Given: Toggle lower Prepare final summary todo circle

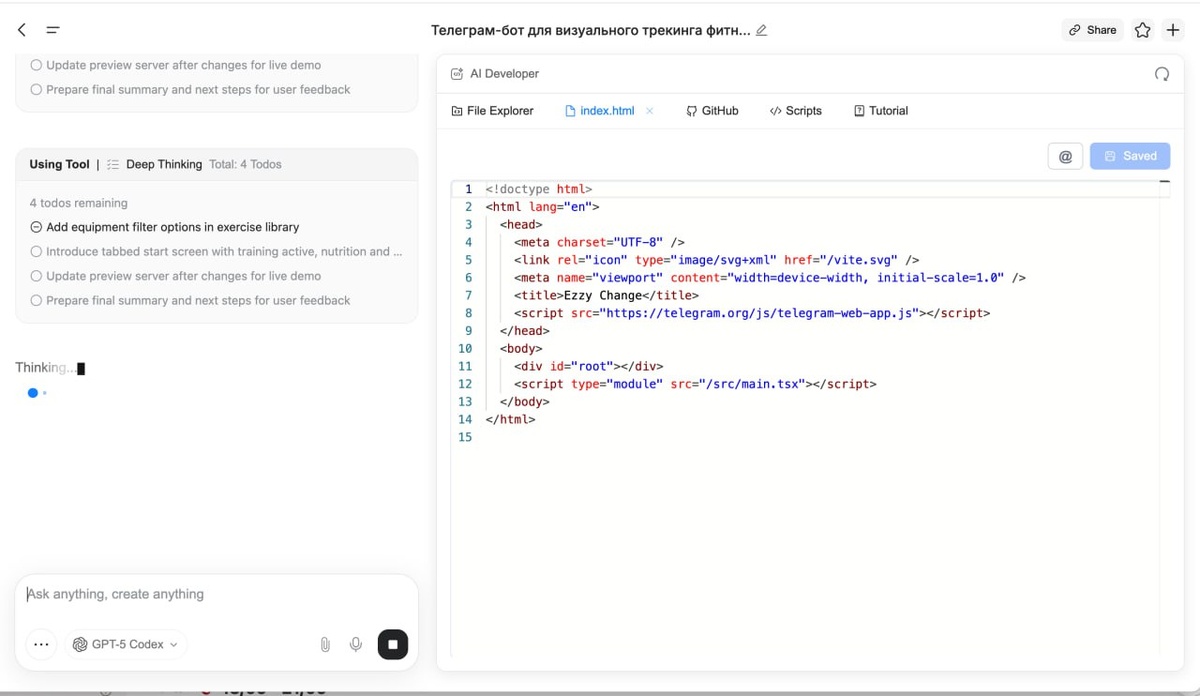Looking at the screenshot, I should (x=36, y=300).
